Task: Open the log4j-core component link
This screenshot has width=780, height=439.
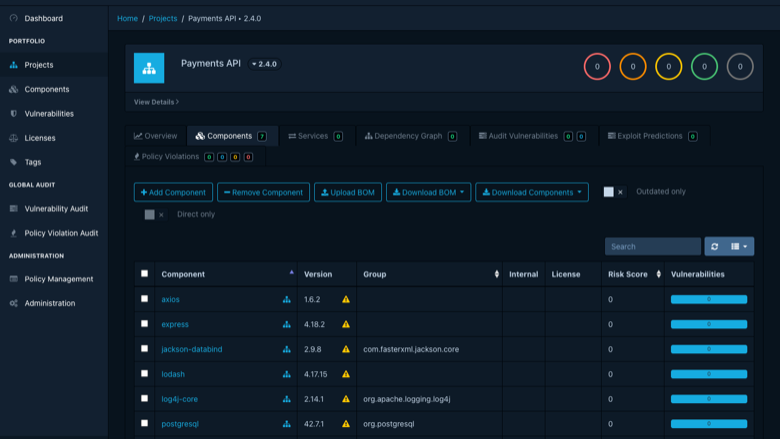Action: coord(180,399)
